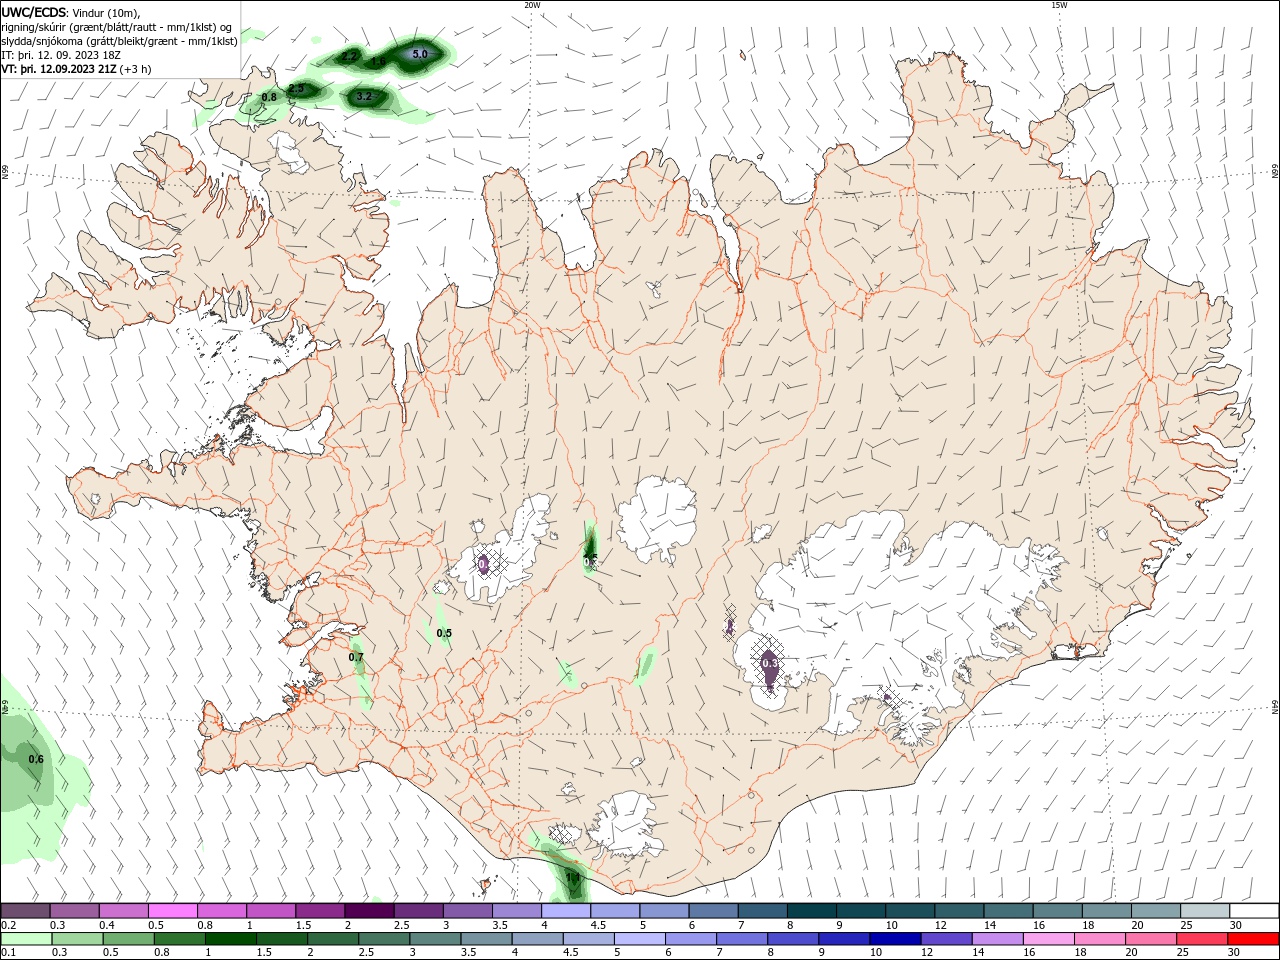The height and width of the screenshot is (960, 1280).
Task: Click the '5.0' rain value on the map
Action: (420, 54)
